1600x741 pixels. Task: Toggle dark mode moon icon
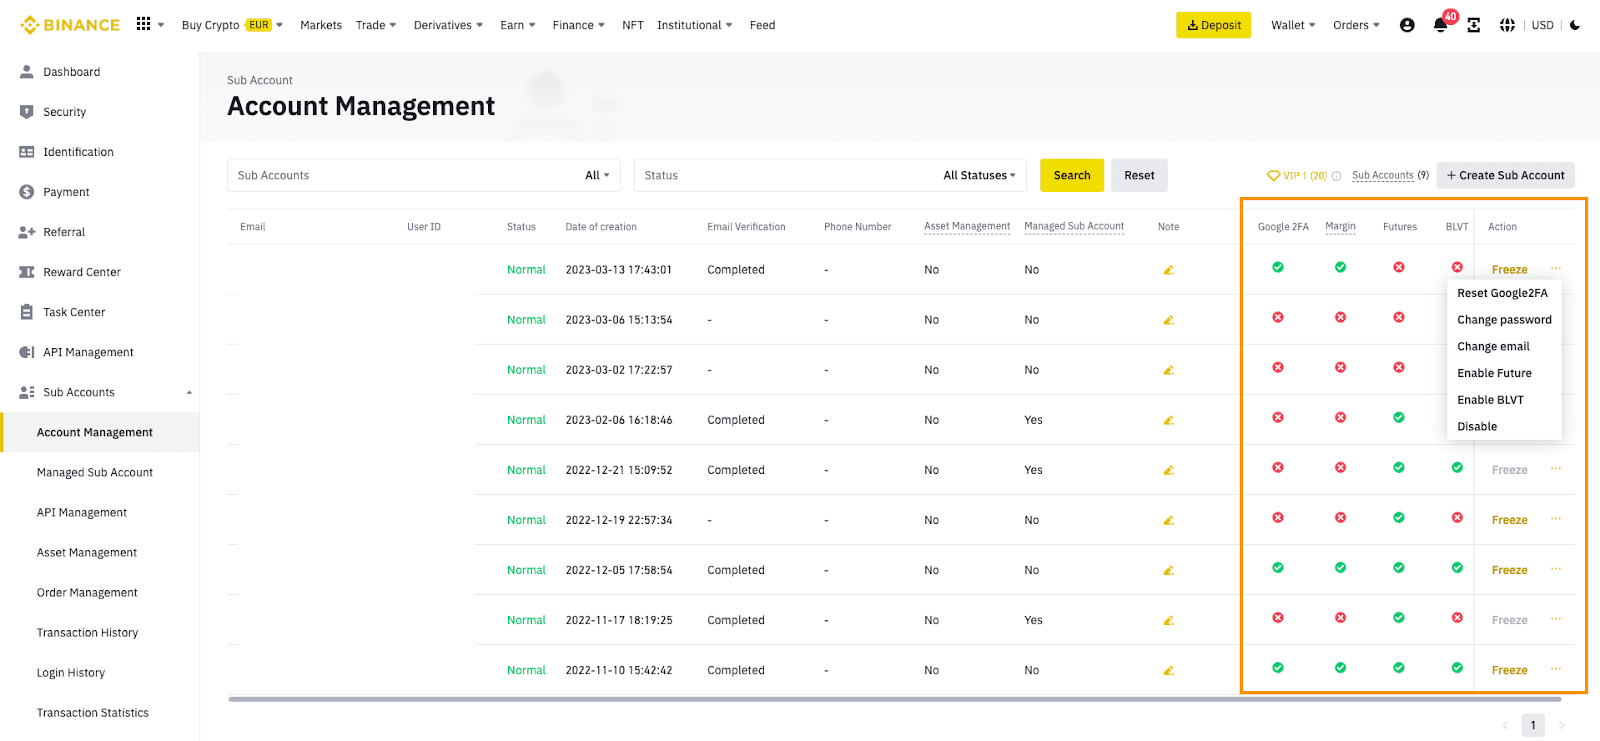pyautogui.click(x=1575, y=26)
